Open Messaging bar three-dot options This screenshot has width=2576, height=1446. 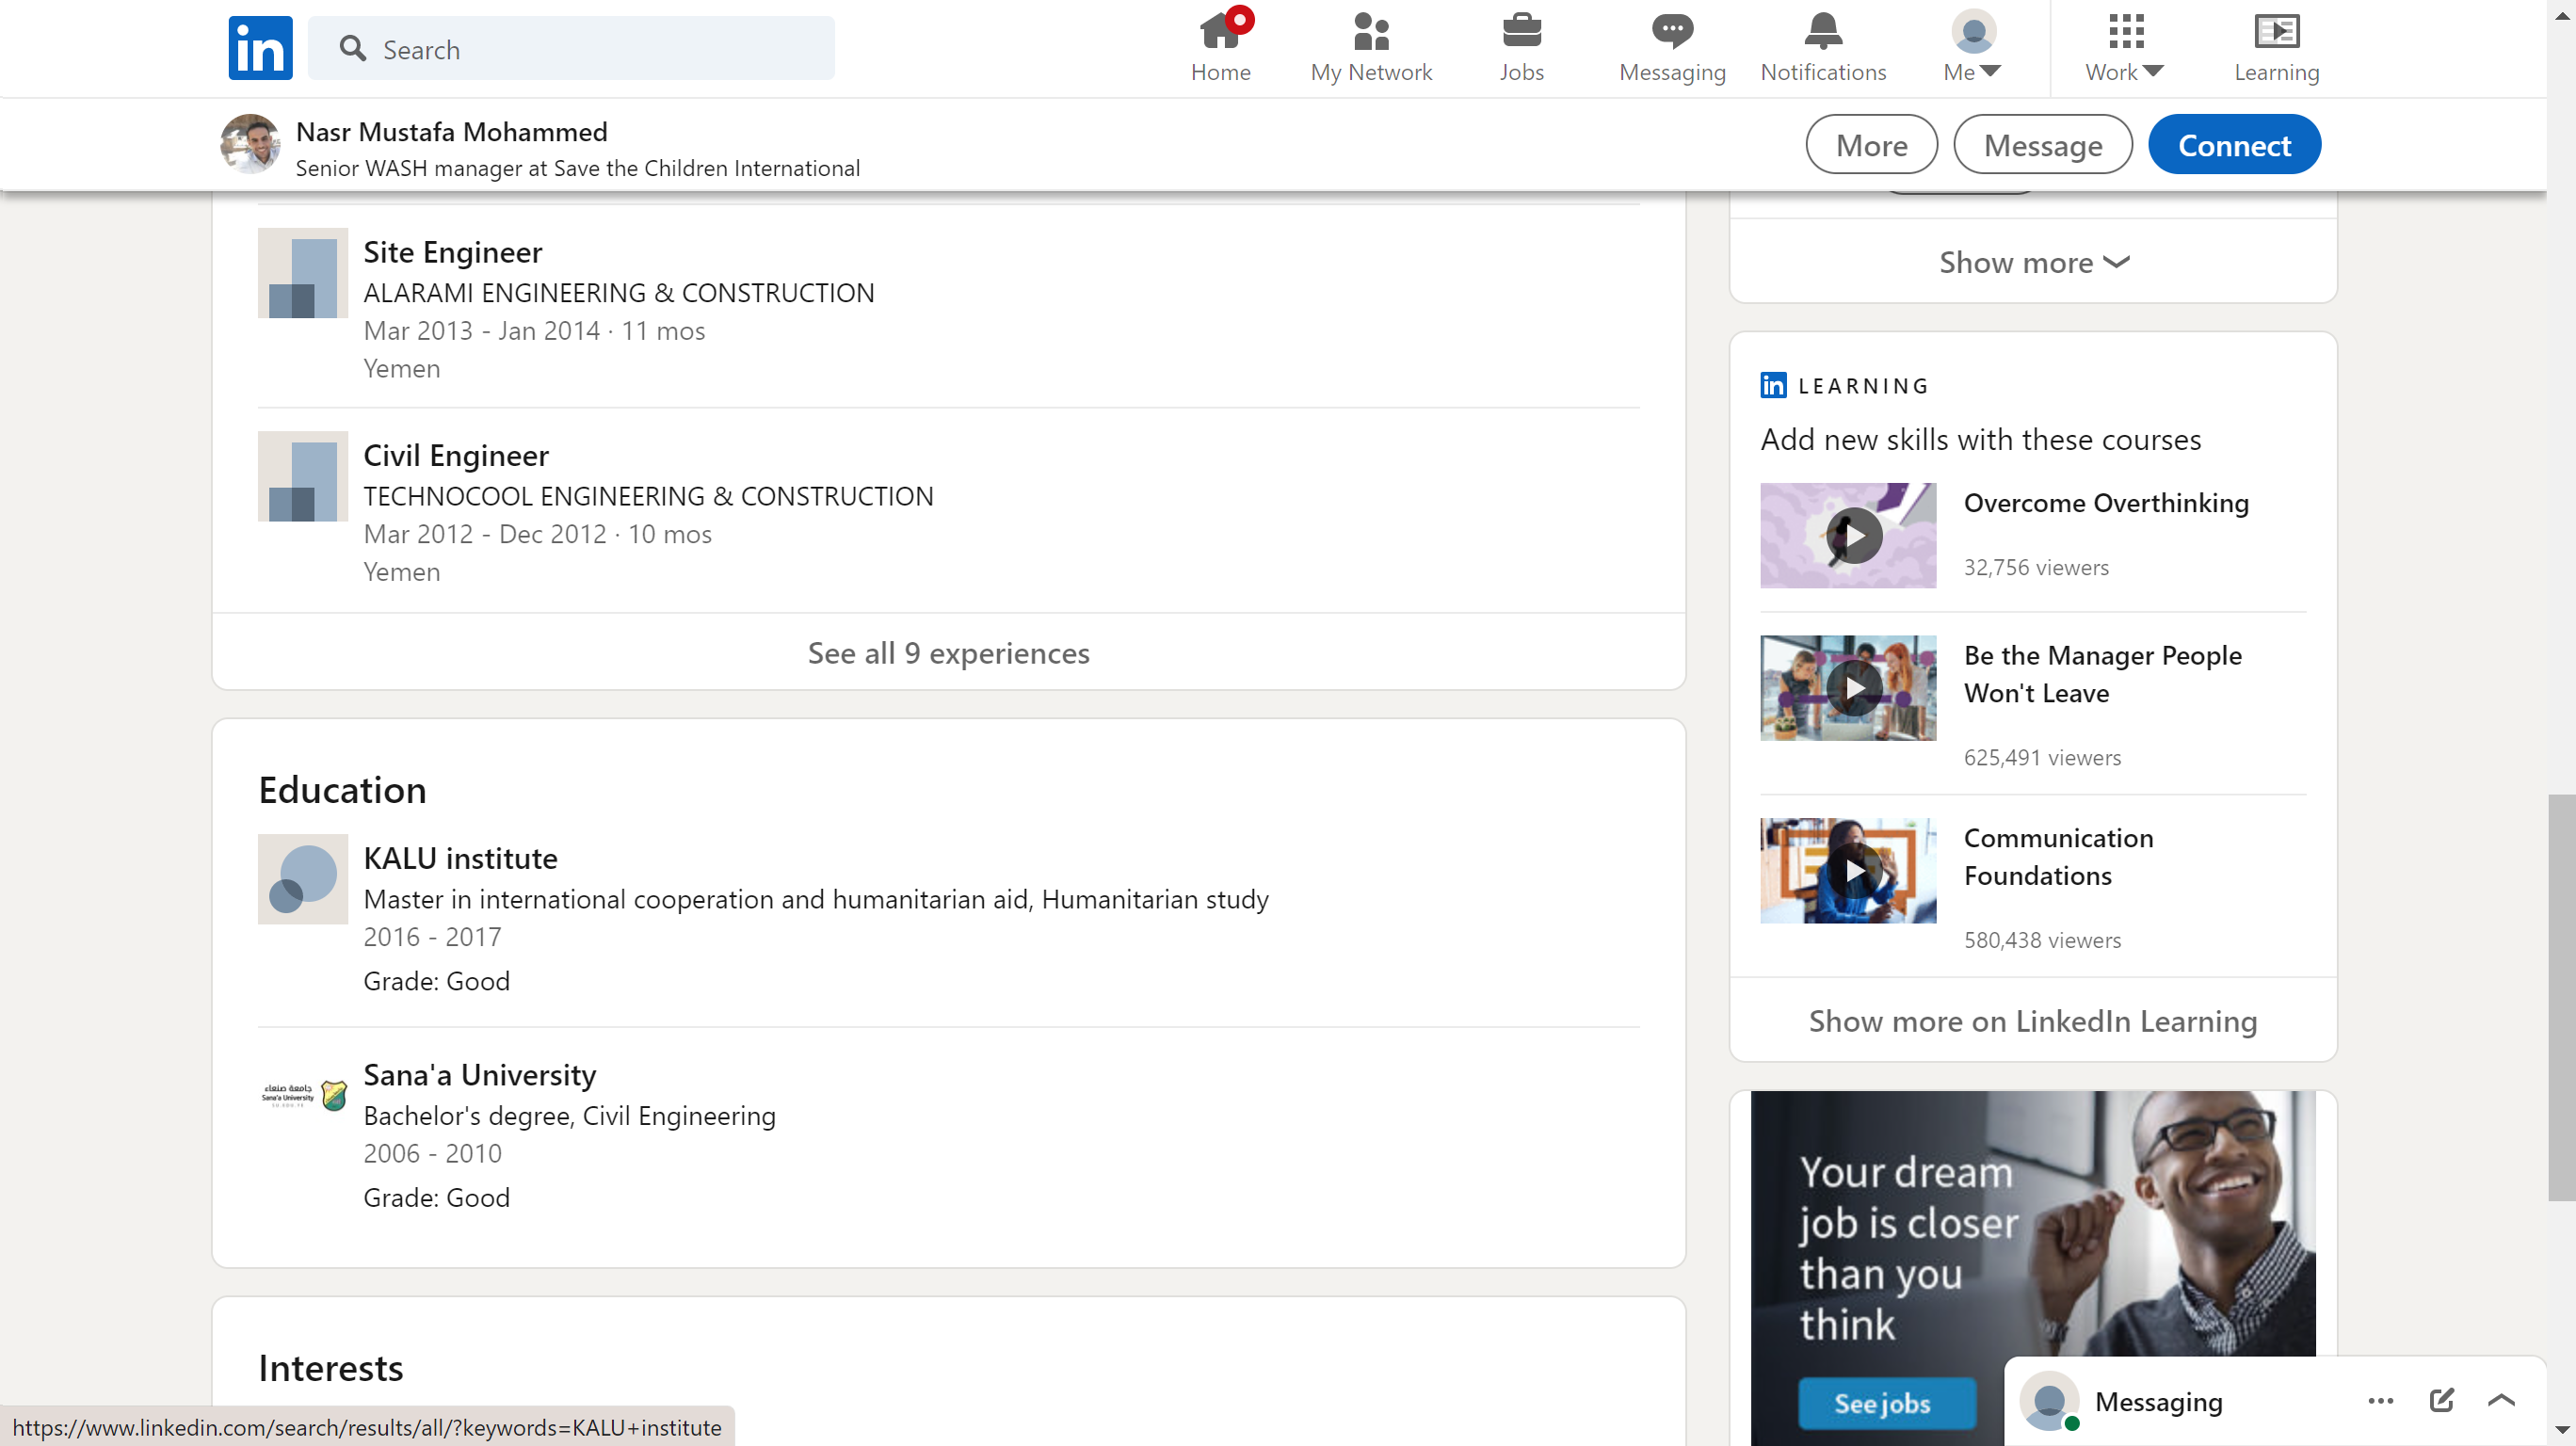(2380, 1400)
